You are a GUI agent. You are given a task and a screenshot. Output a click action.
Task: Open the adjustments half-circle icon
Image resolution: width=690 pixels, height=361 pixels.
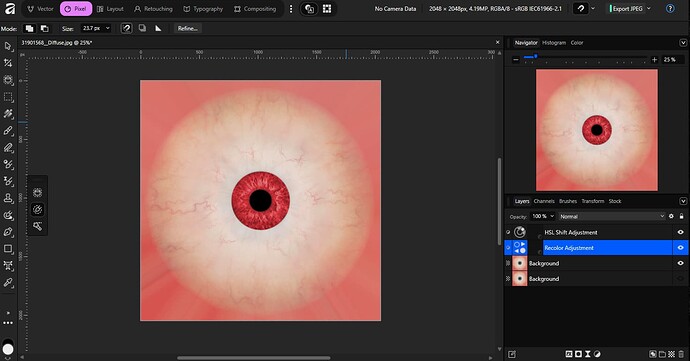[x=597, y=354]
